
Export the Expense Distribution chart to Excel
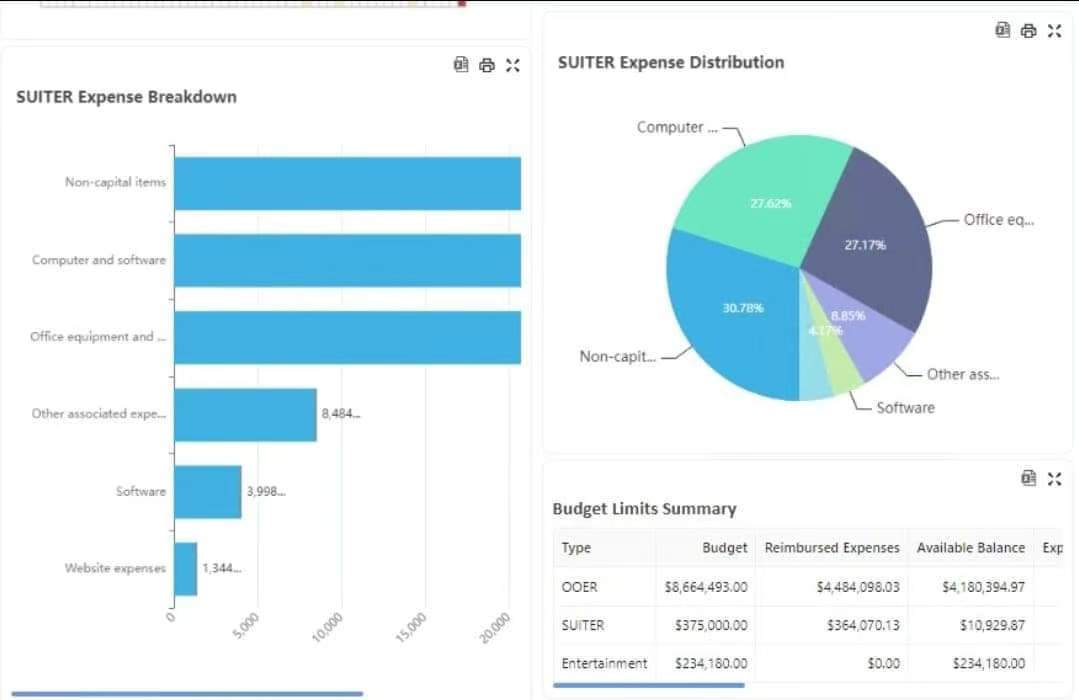click(x=1002, y=30)
